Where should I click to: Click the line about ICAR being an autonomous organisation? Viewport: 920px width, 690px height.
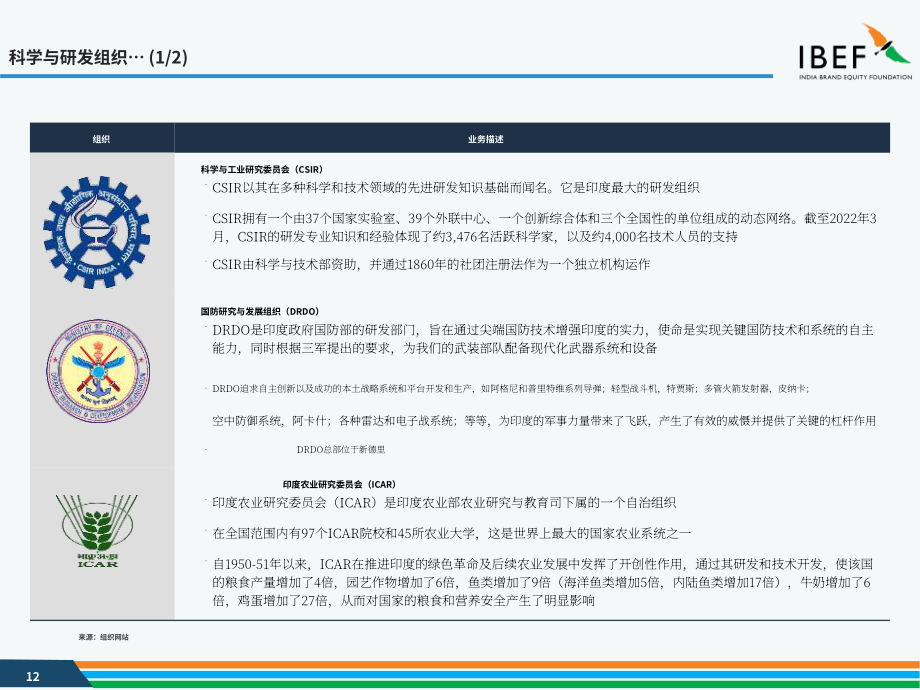pyautogui.click(x=444, y=503)
